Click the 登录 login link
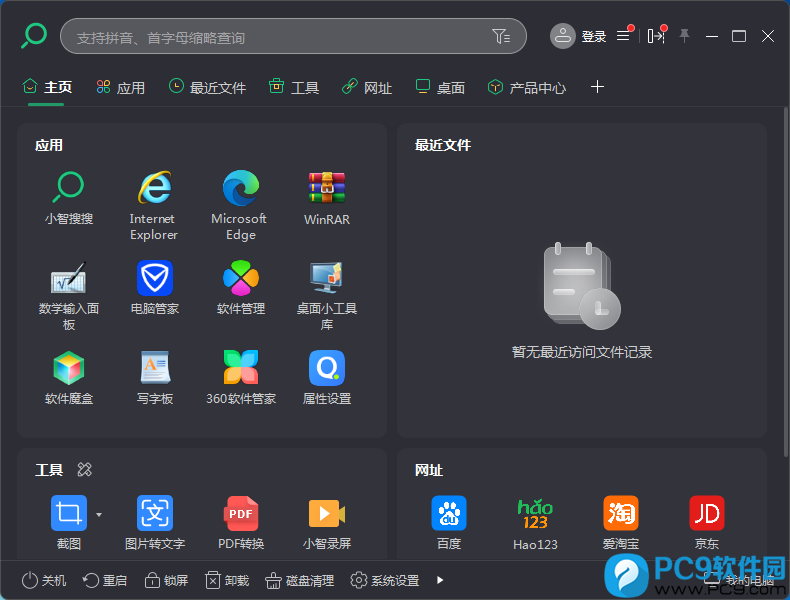Image resolution: width=790 pixels, height=600 pixels. click(x=594, y=36)
